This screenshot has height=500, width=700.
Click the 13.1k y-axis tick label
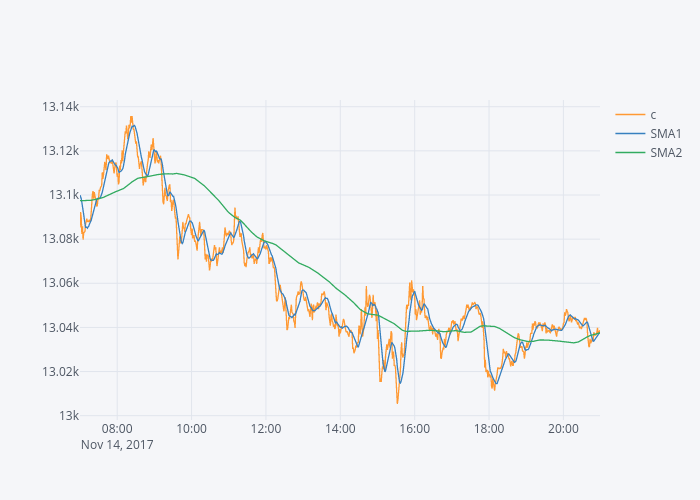(64, 195)
